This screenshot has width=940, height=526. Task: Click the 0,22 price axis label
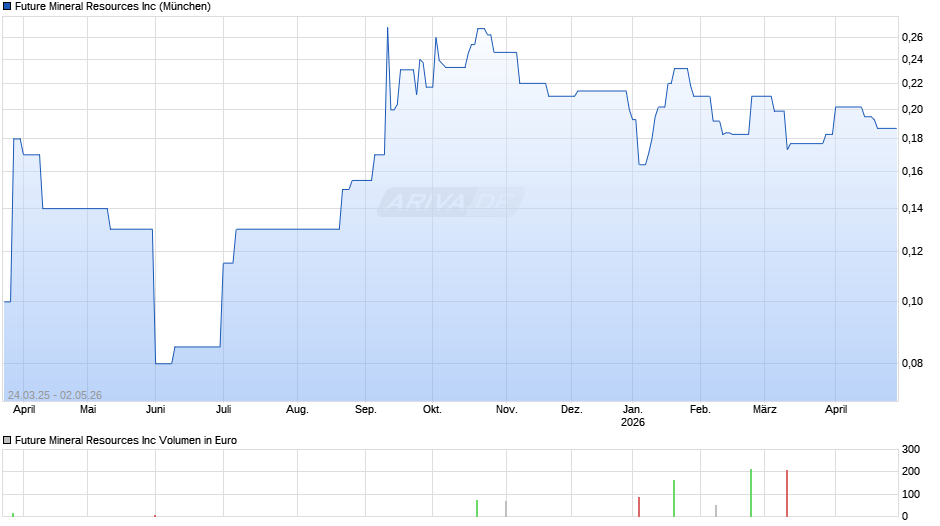[x=912, y=83]
